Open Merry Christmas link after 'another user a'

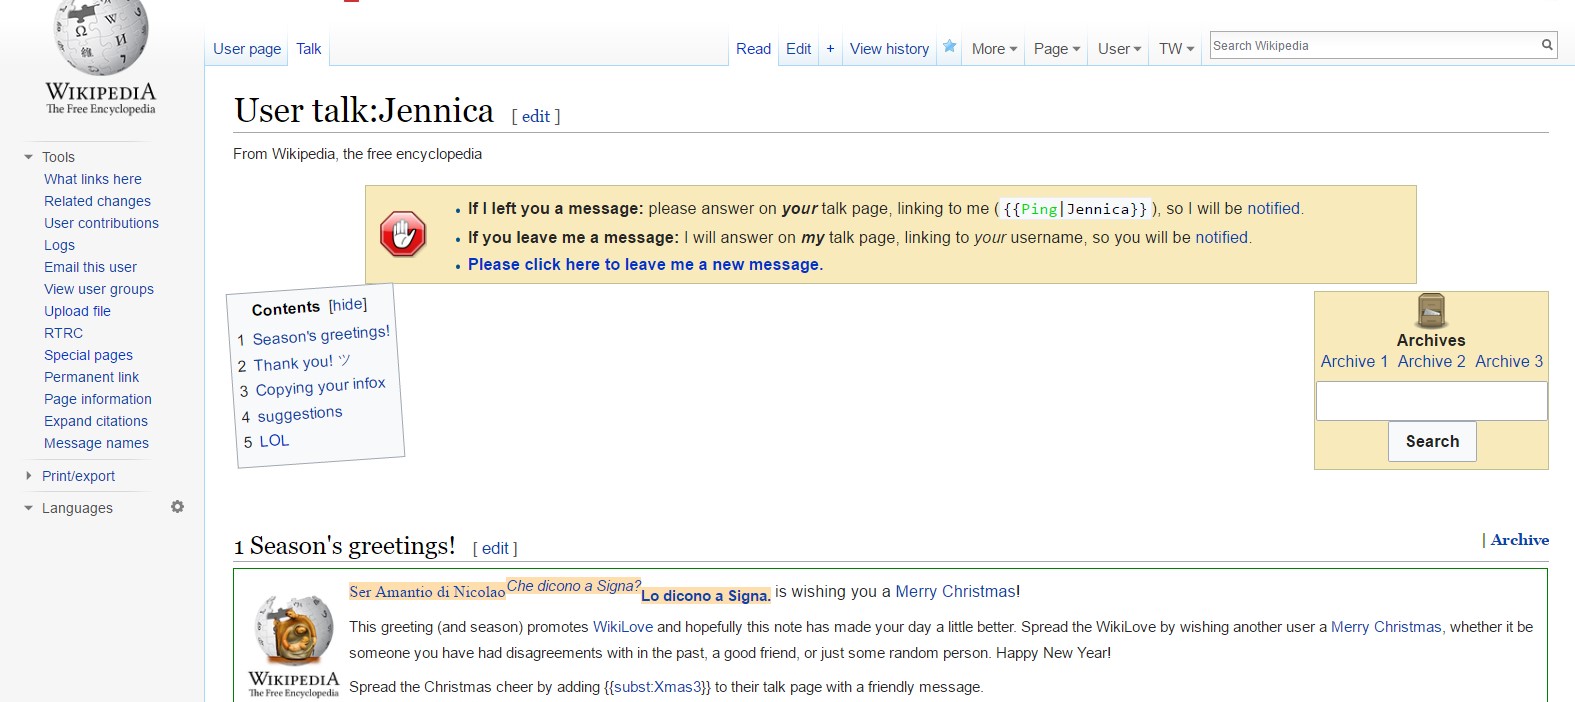coord(1386,627)
